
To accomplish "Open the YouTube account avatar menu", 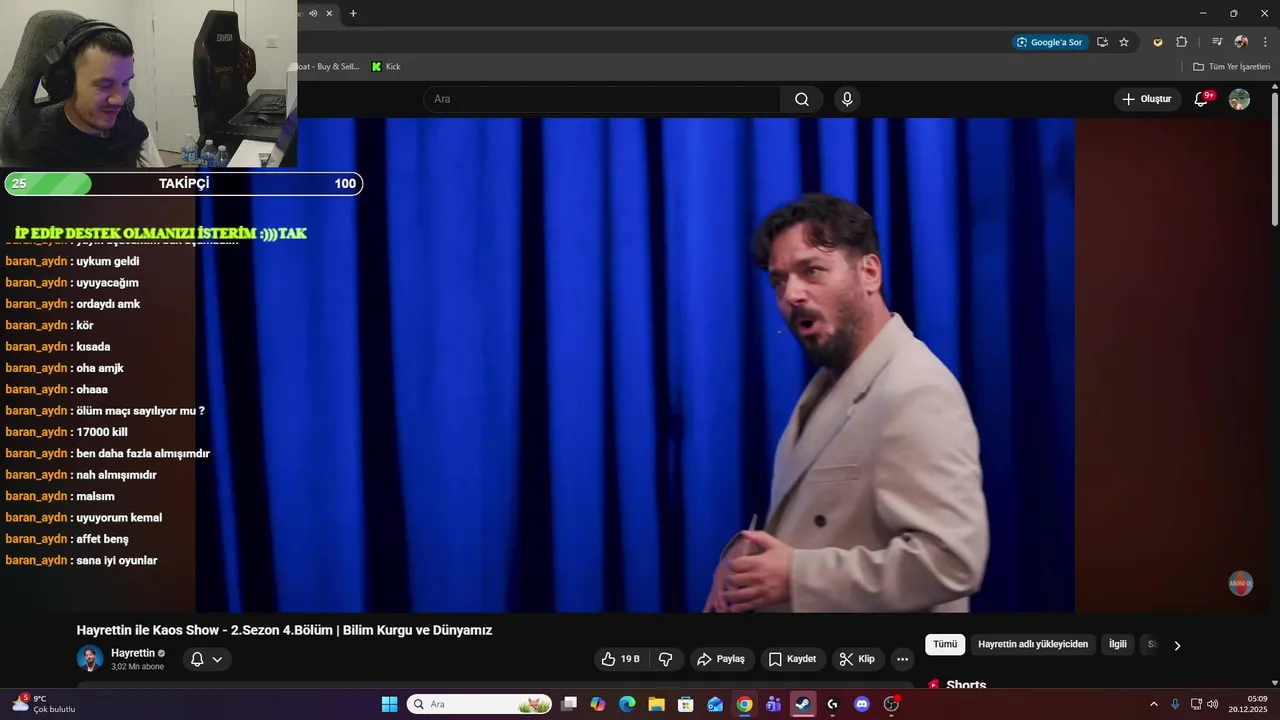I will 1239,99.
